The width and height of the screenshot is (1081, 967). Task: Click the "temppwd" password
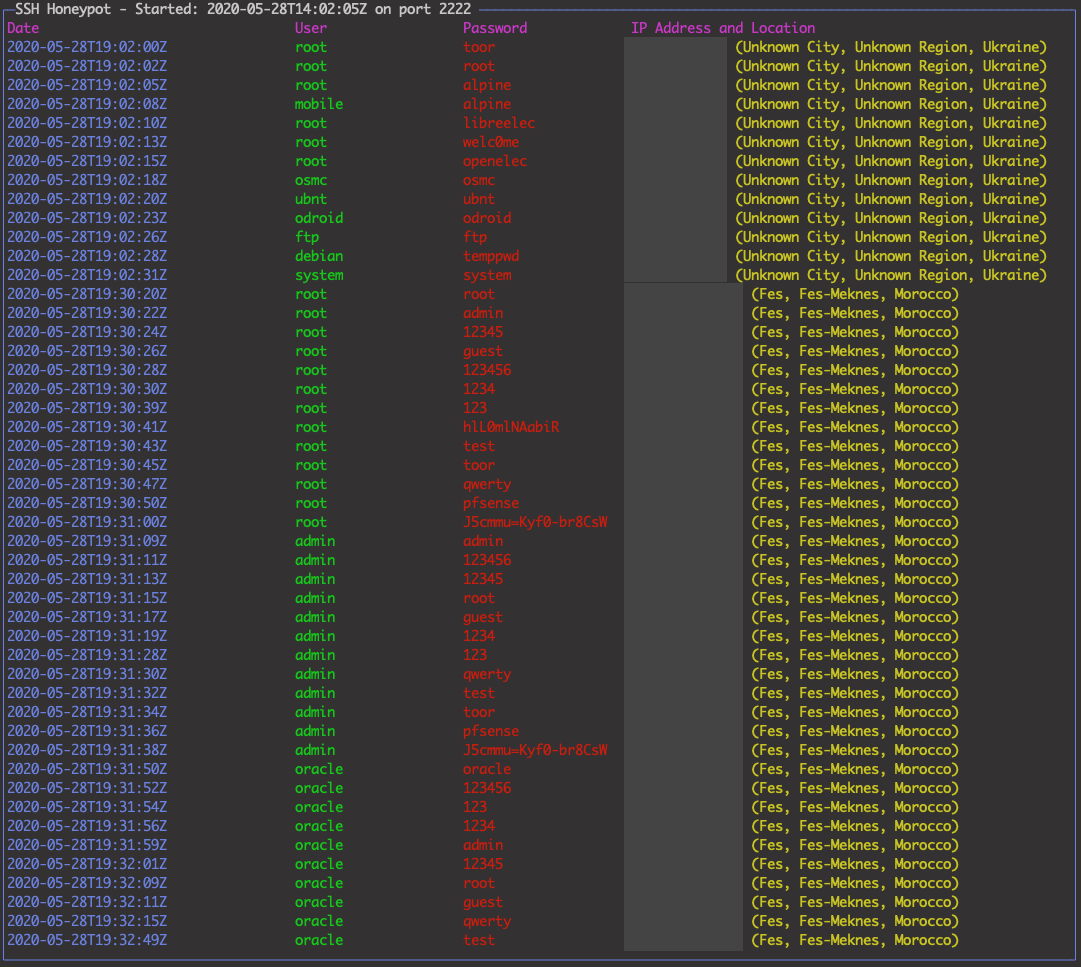[x=491, y=256]
